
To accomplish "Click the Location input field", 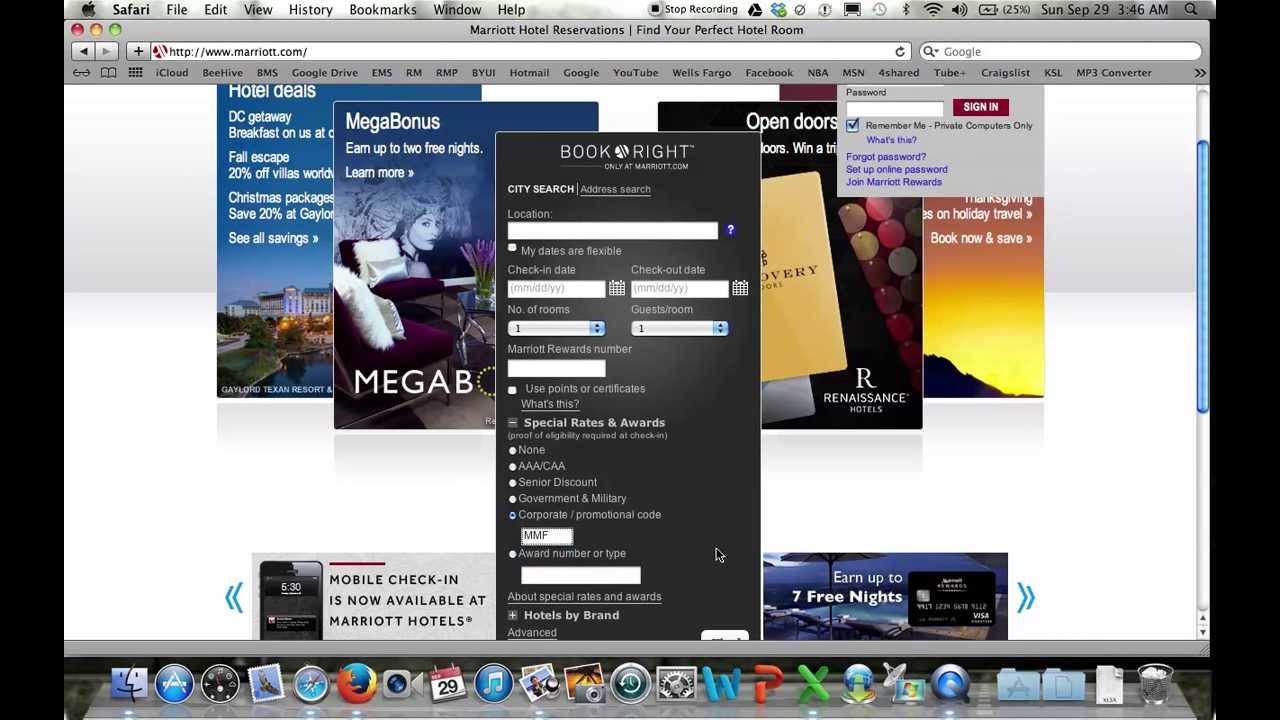I will [x=613, y=231].
